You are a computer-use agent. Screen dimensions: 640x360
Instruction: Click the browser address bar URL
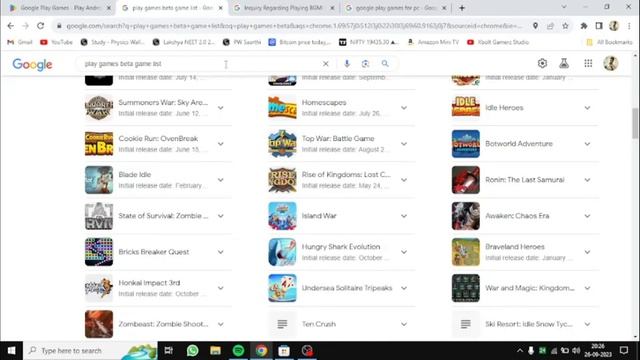294,26
